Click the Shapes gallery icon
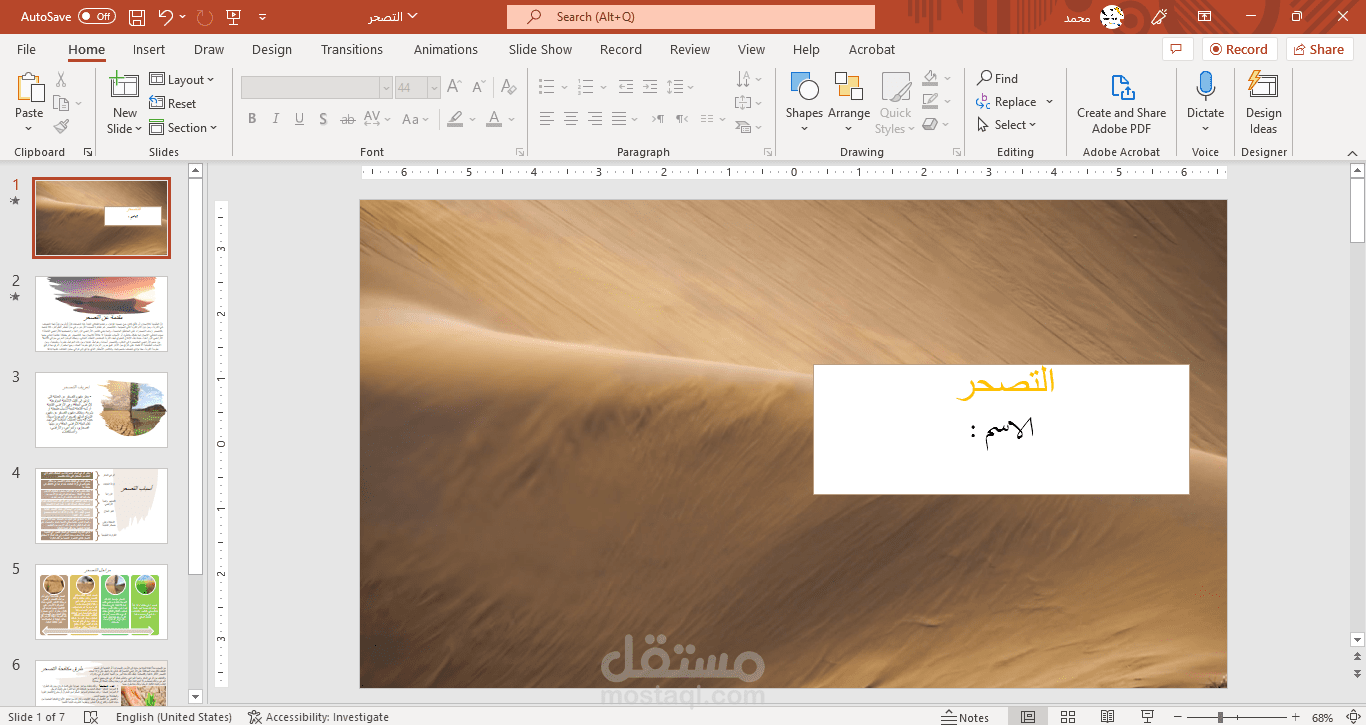The height and width of the screenshot is (725, 1366). [x=804, y=86]
